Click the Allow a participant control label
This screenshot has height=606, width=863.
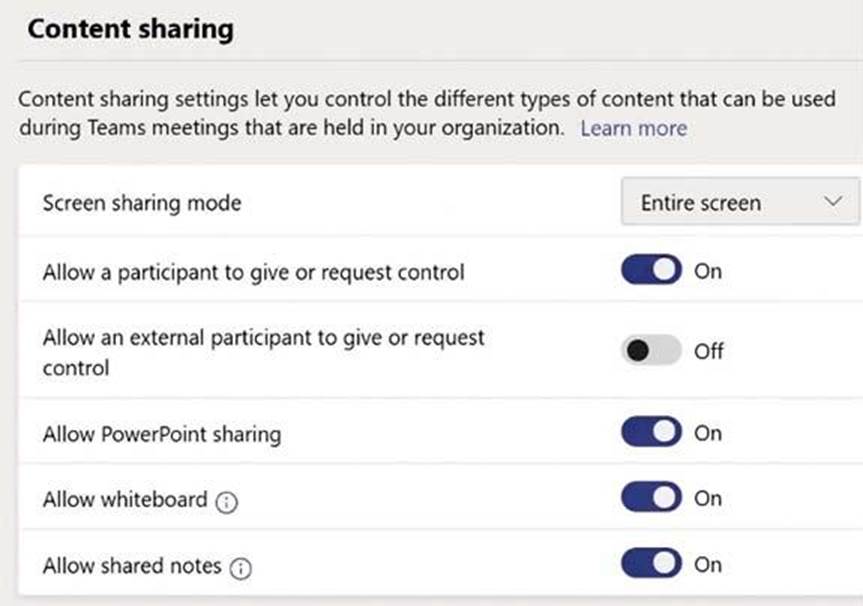[253, 272]
